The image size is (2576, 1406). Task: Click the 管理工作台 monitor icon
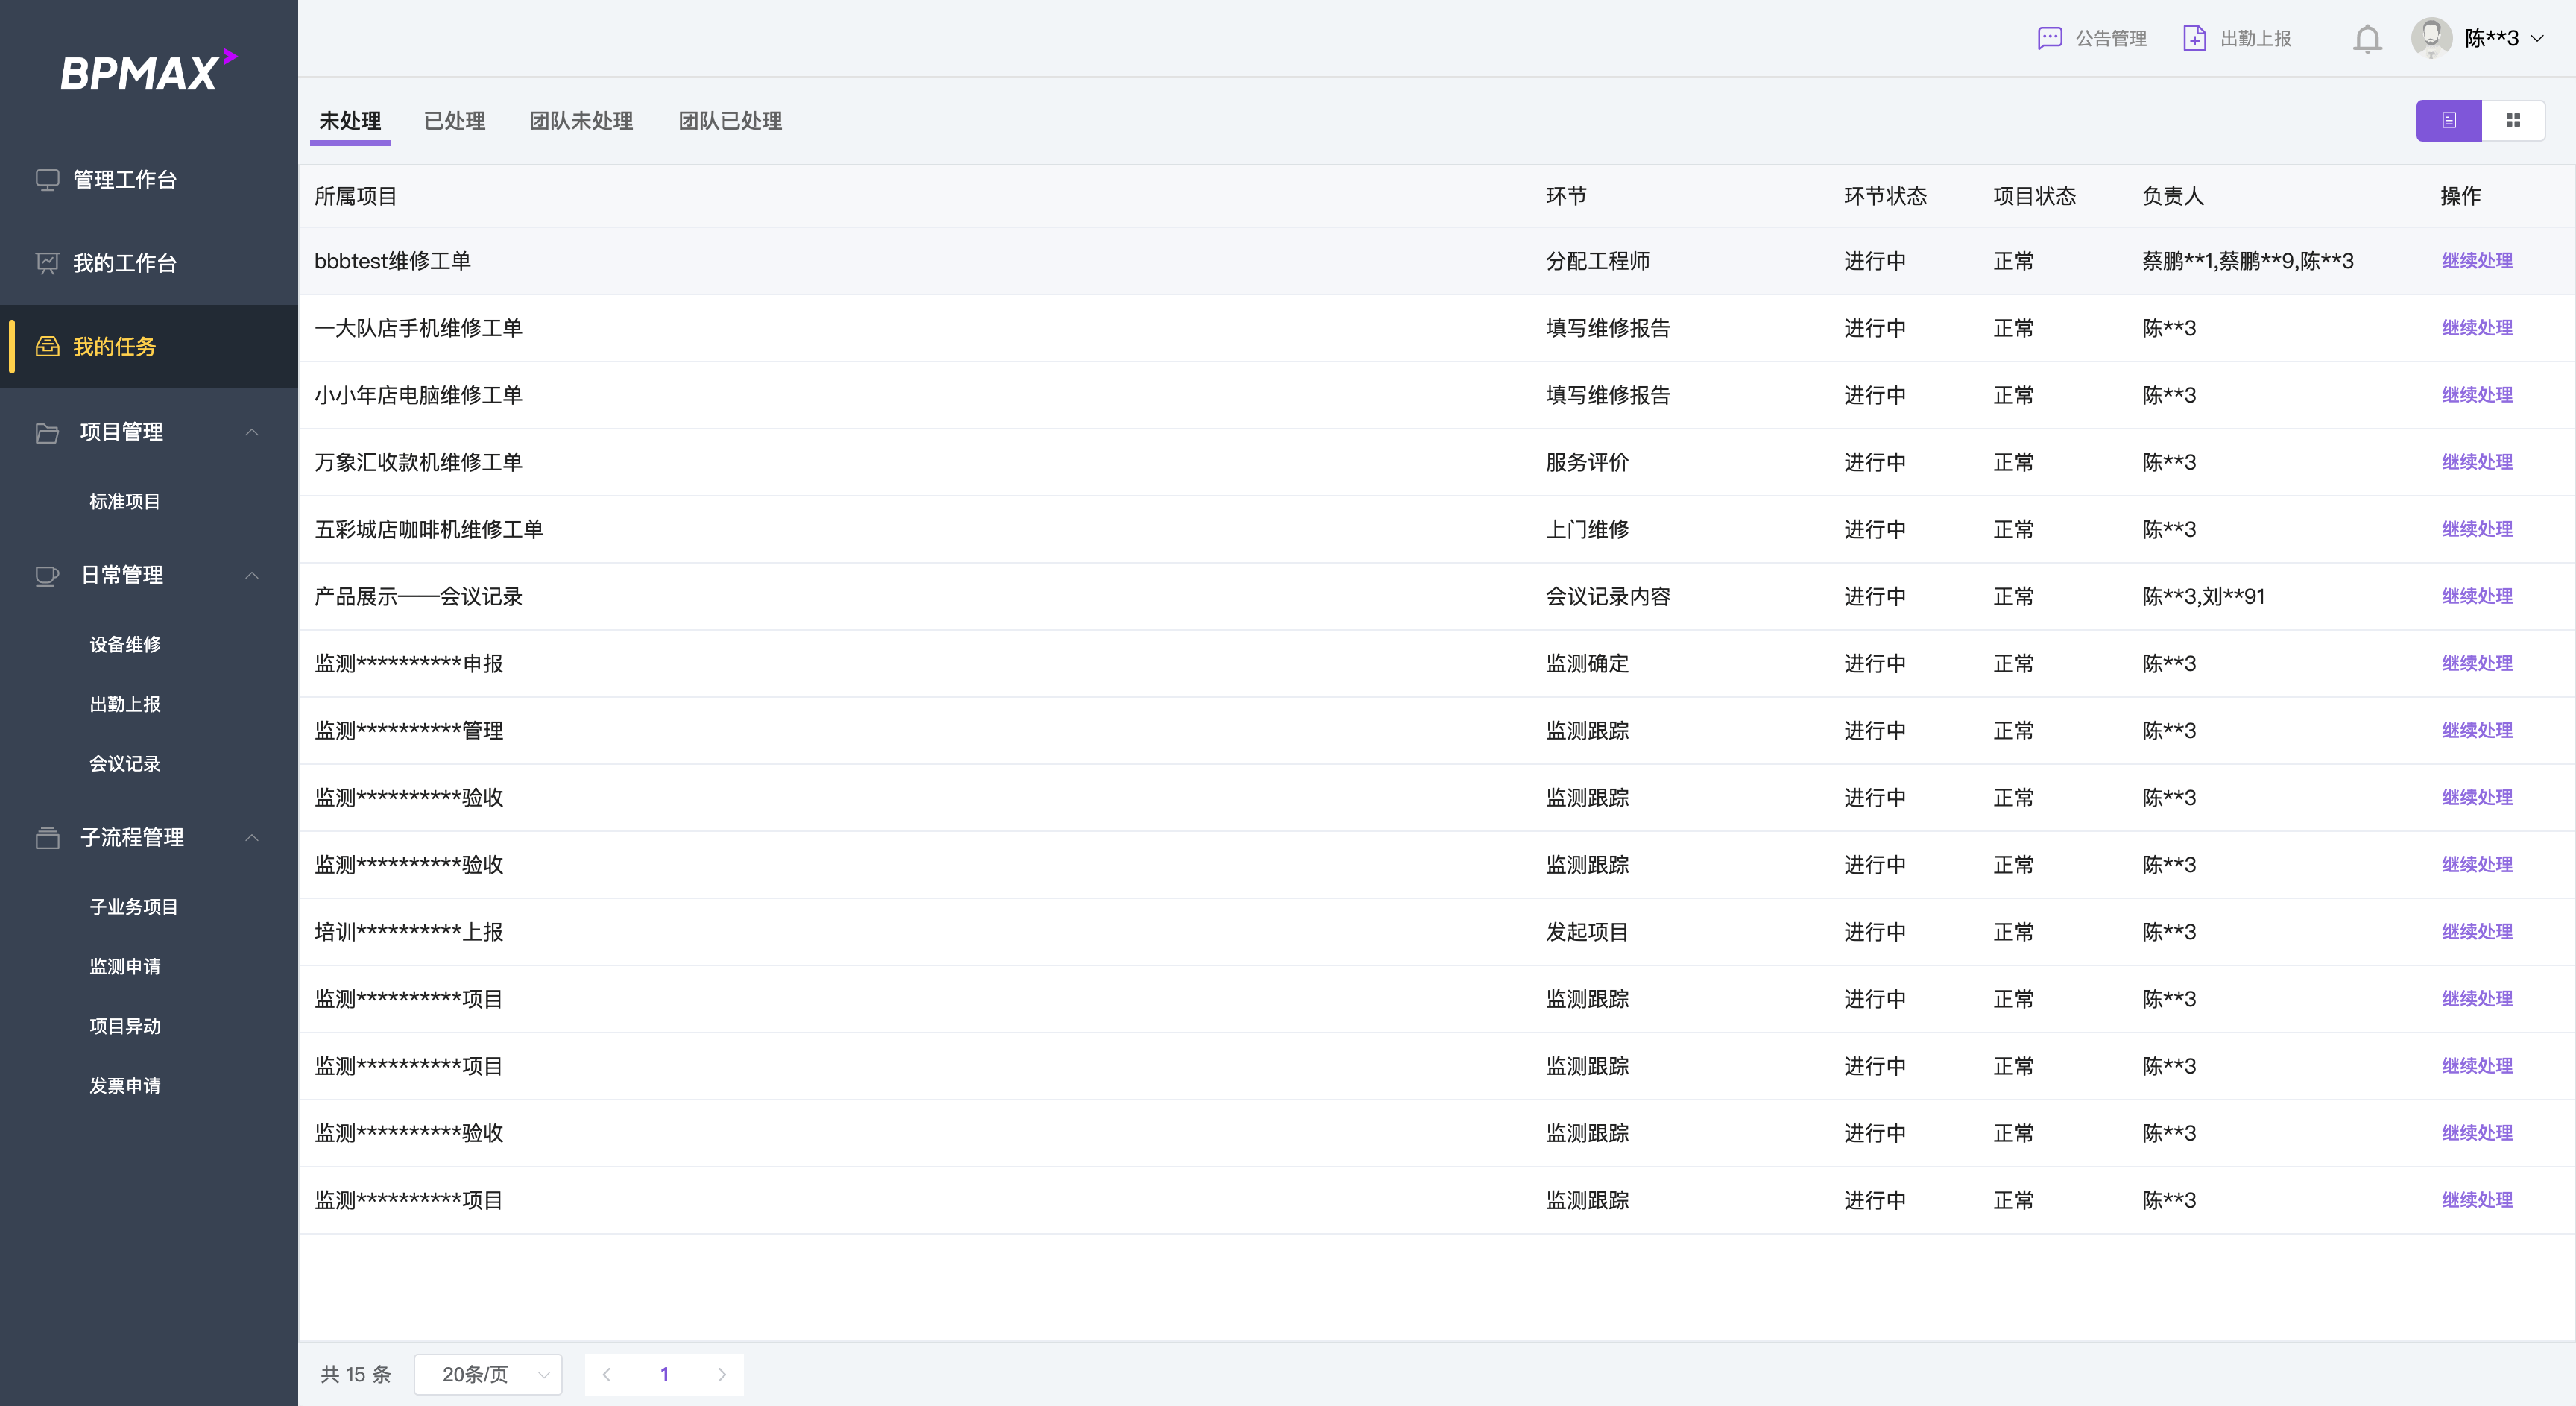click(47, 180)
